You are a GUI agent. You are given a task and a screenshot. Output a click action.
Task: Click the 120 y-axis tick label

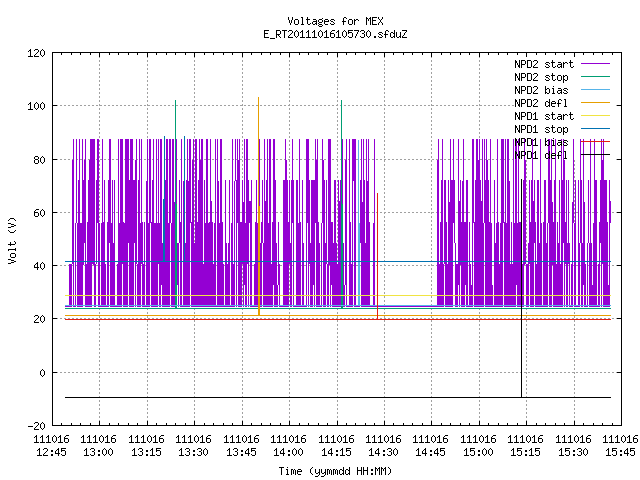(36, 53)
